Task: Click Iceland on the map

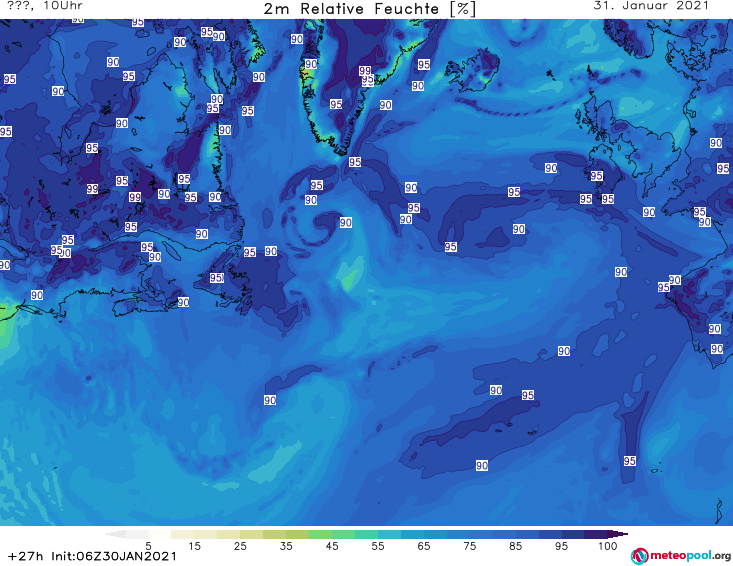Action: (471, 71)
